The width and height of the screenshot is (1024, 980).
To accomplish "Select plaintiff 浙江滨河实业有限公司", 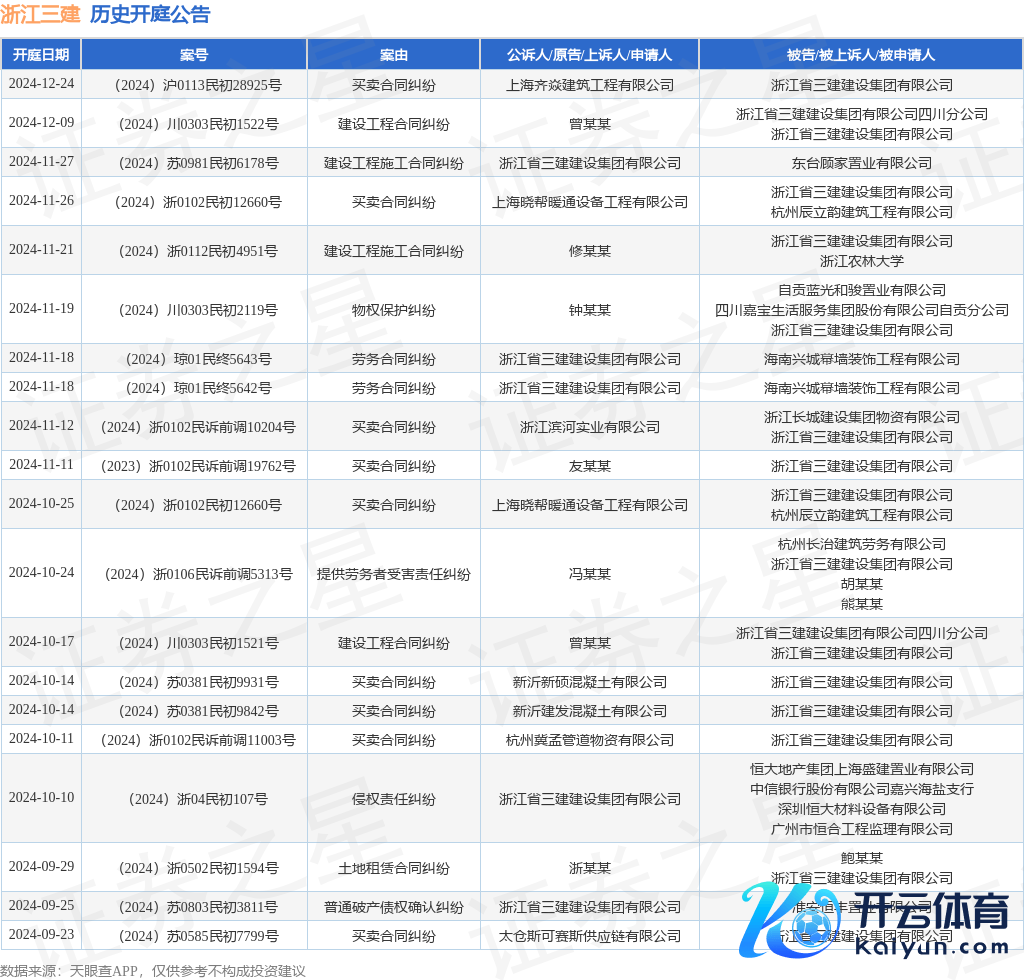I will 589,427.
